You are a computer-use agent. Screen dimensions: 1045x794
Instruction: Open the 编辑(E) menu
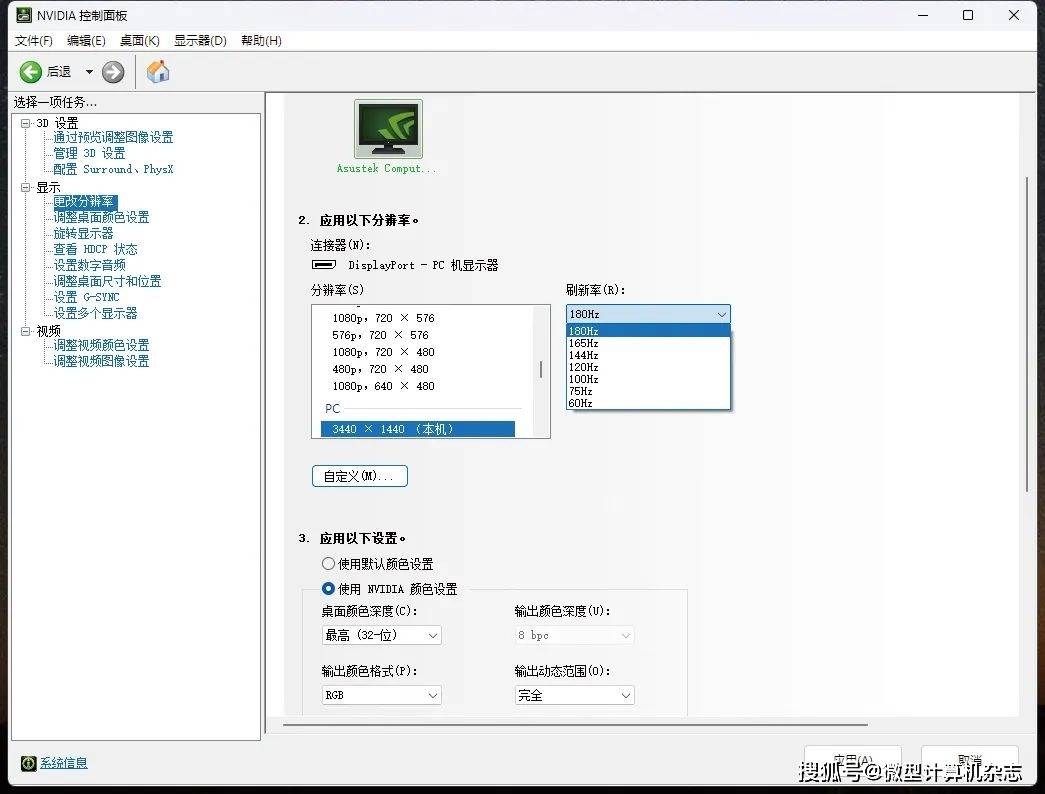tap(86, 40)
